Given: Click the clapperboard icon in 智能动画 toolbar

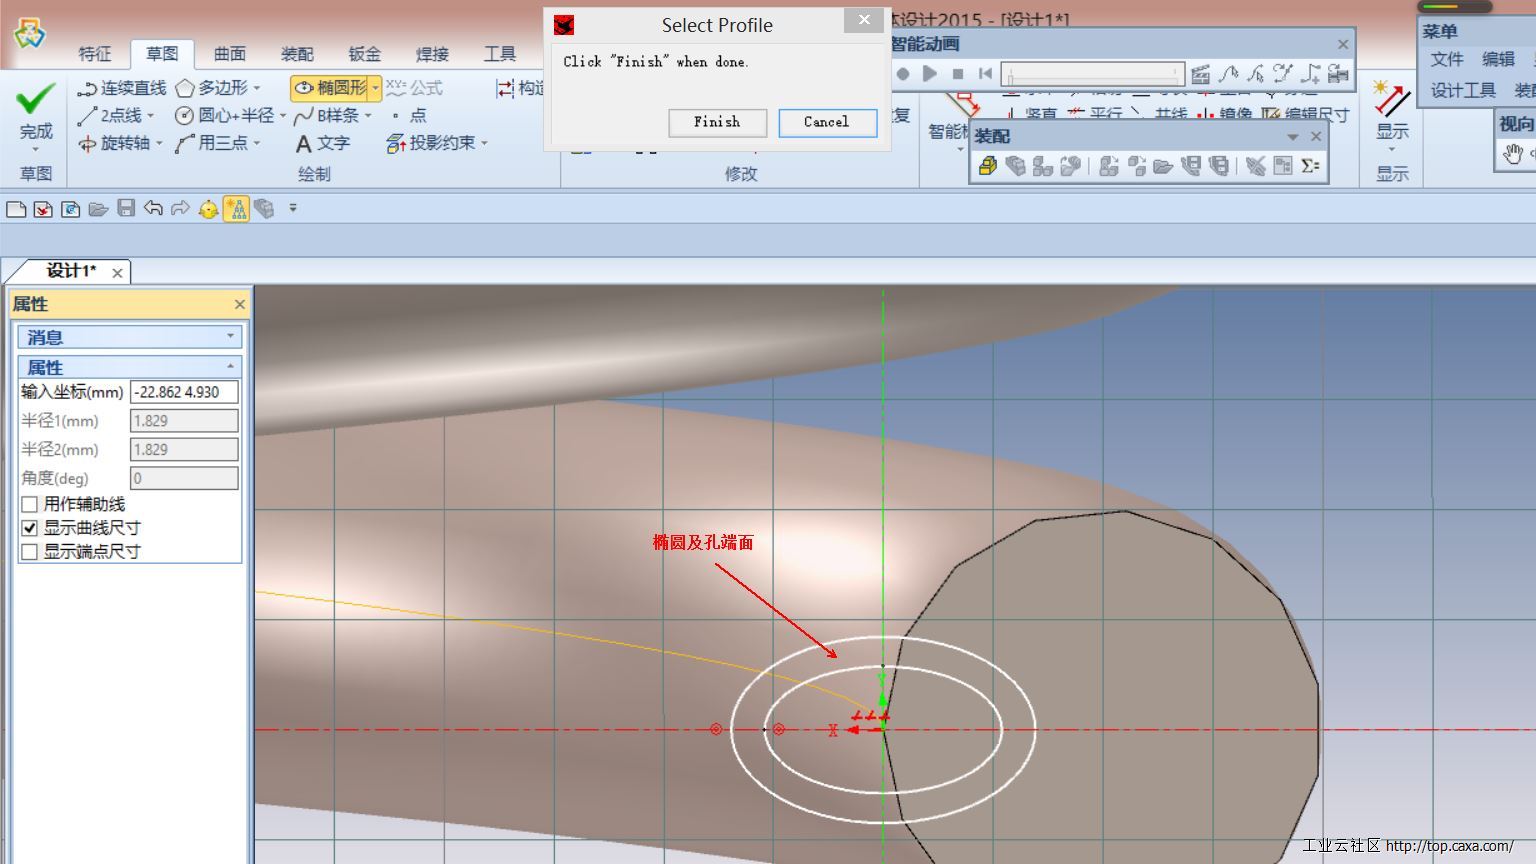Looking at the screenshot, I should (1201, 73).
